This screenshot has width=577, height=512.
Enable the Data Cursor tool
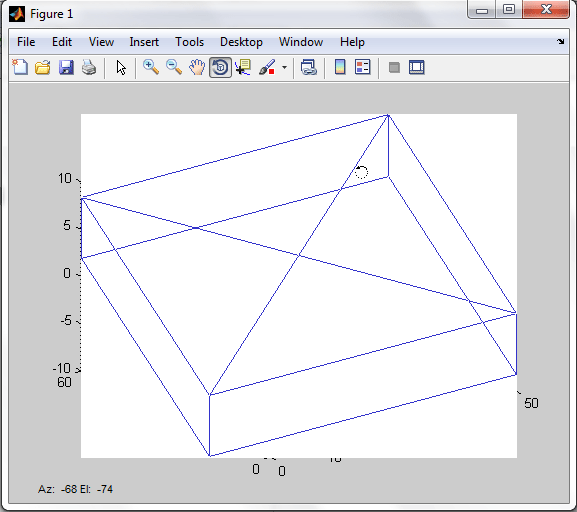(243, 67)
